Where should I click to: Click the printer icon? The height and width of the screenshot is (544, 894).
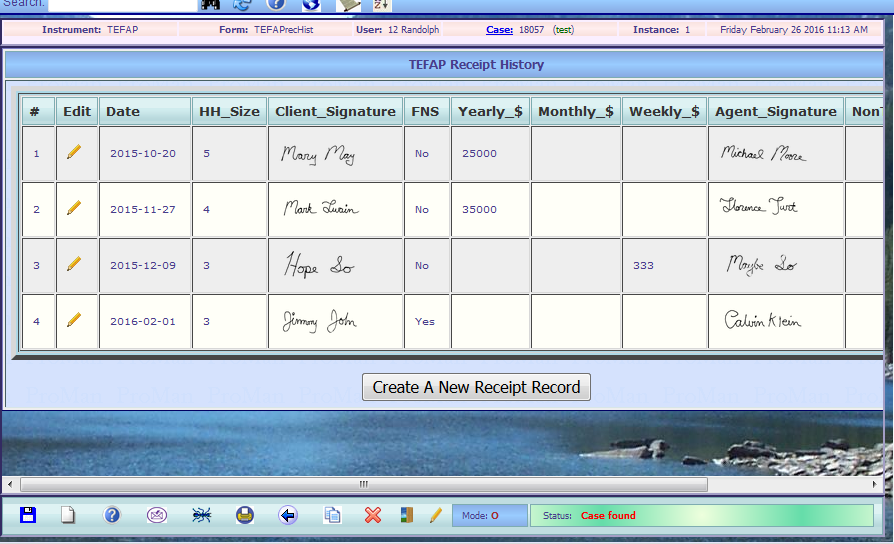[x=245, y=515]
